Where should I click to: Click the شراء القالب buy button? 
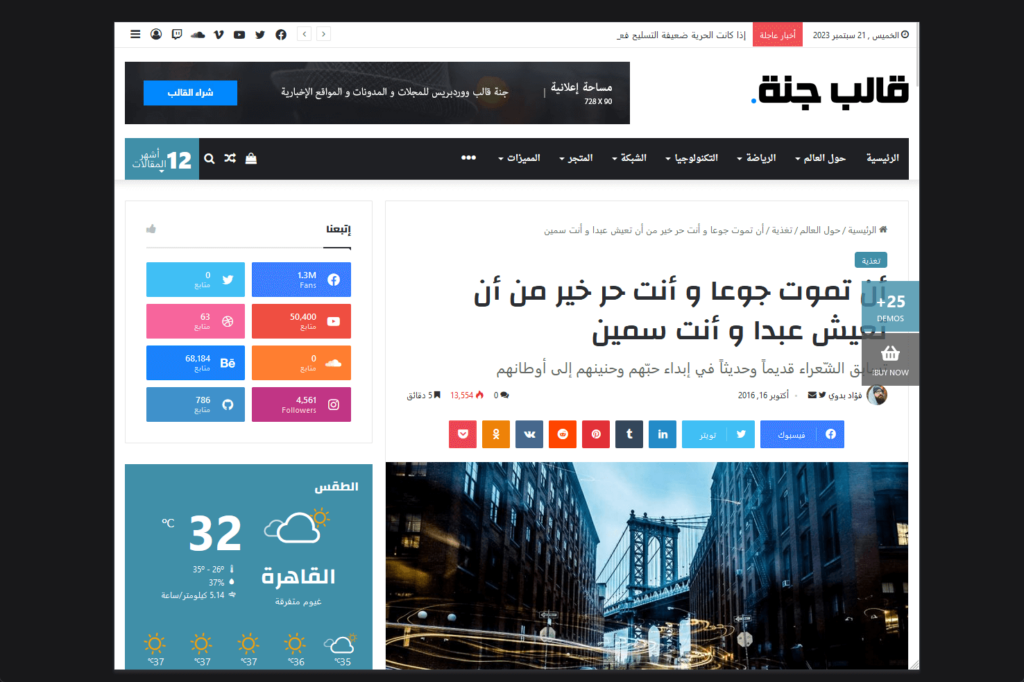click(190, 93)
